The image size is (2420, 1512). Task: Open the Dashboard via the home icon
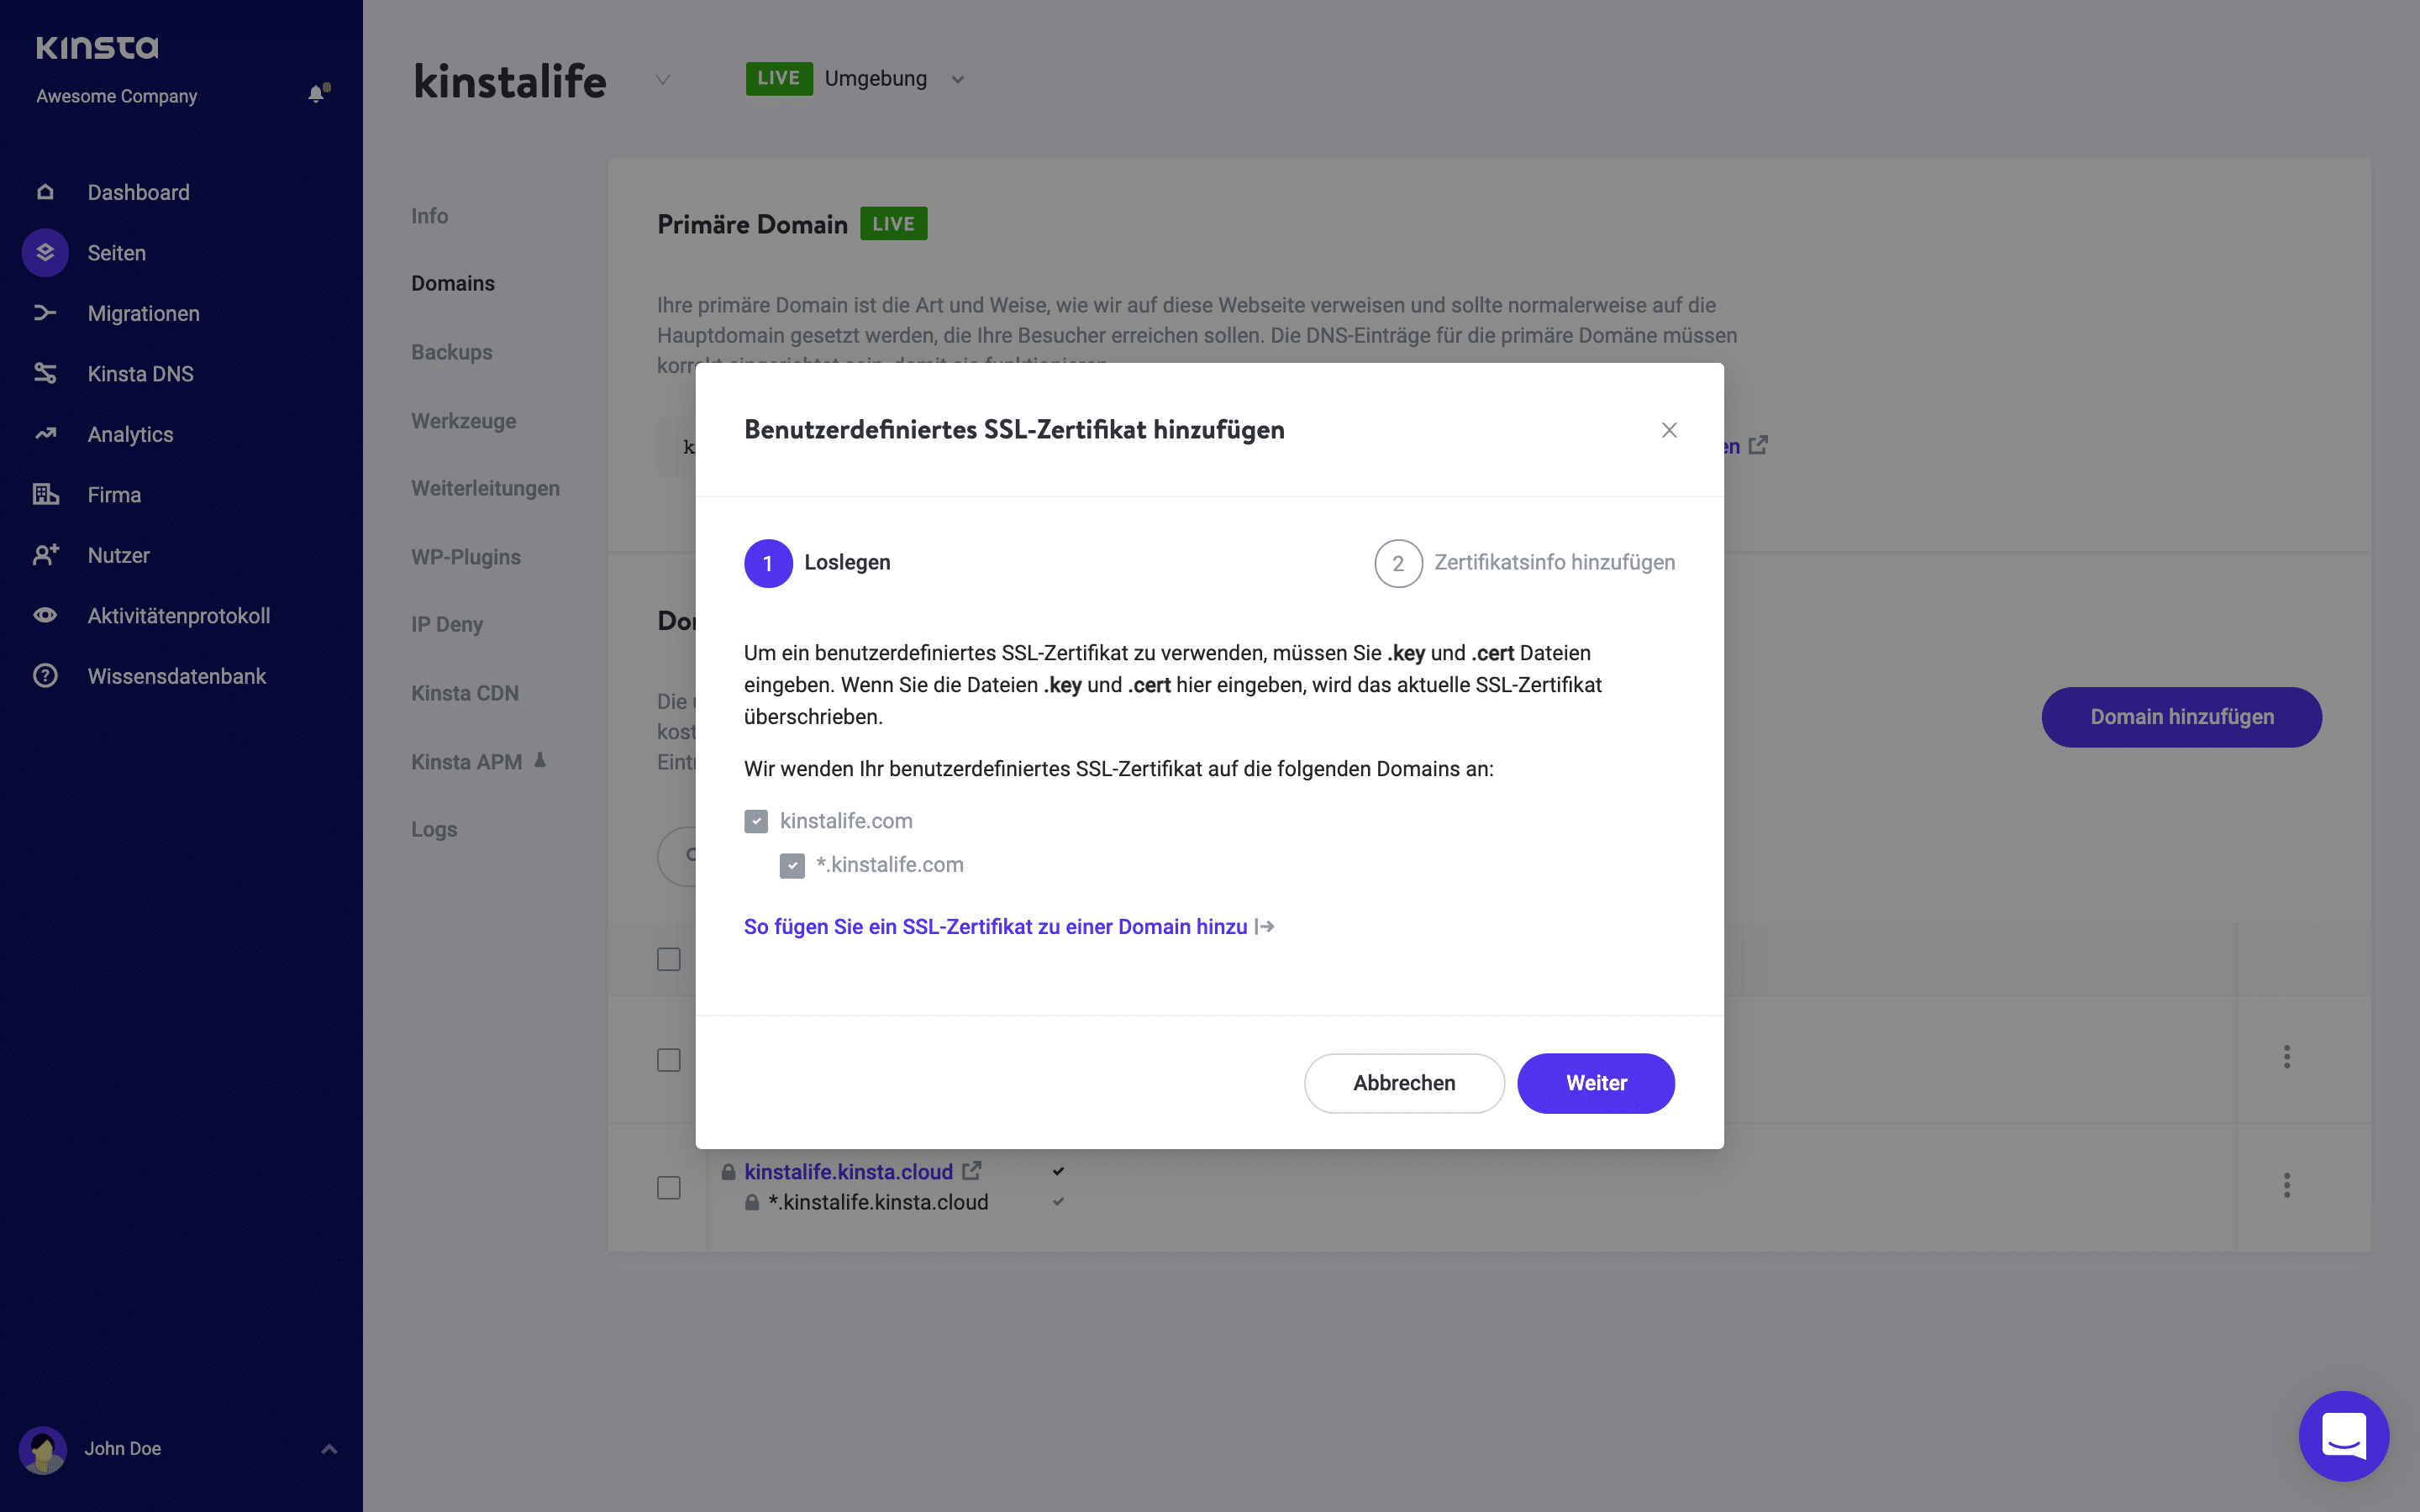coord(45,192)
